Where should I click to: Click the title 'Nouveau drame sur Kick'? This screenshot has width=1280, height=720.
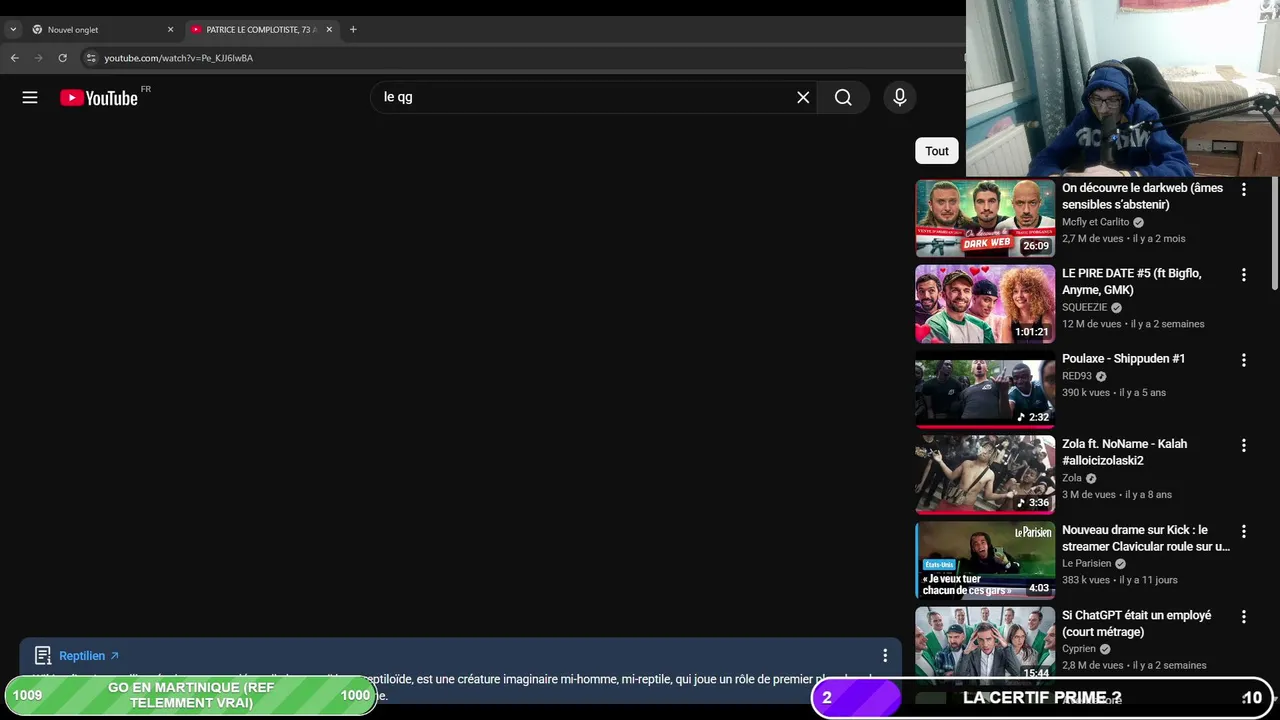[1146, 538]
